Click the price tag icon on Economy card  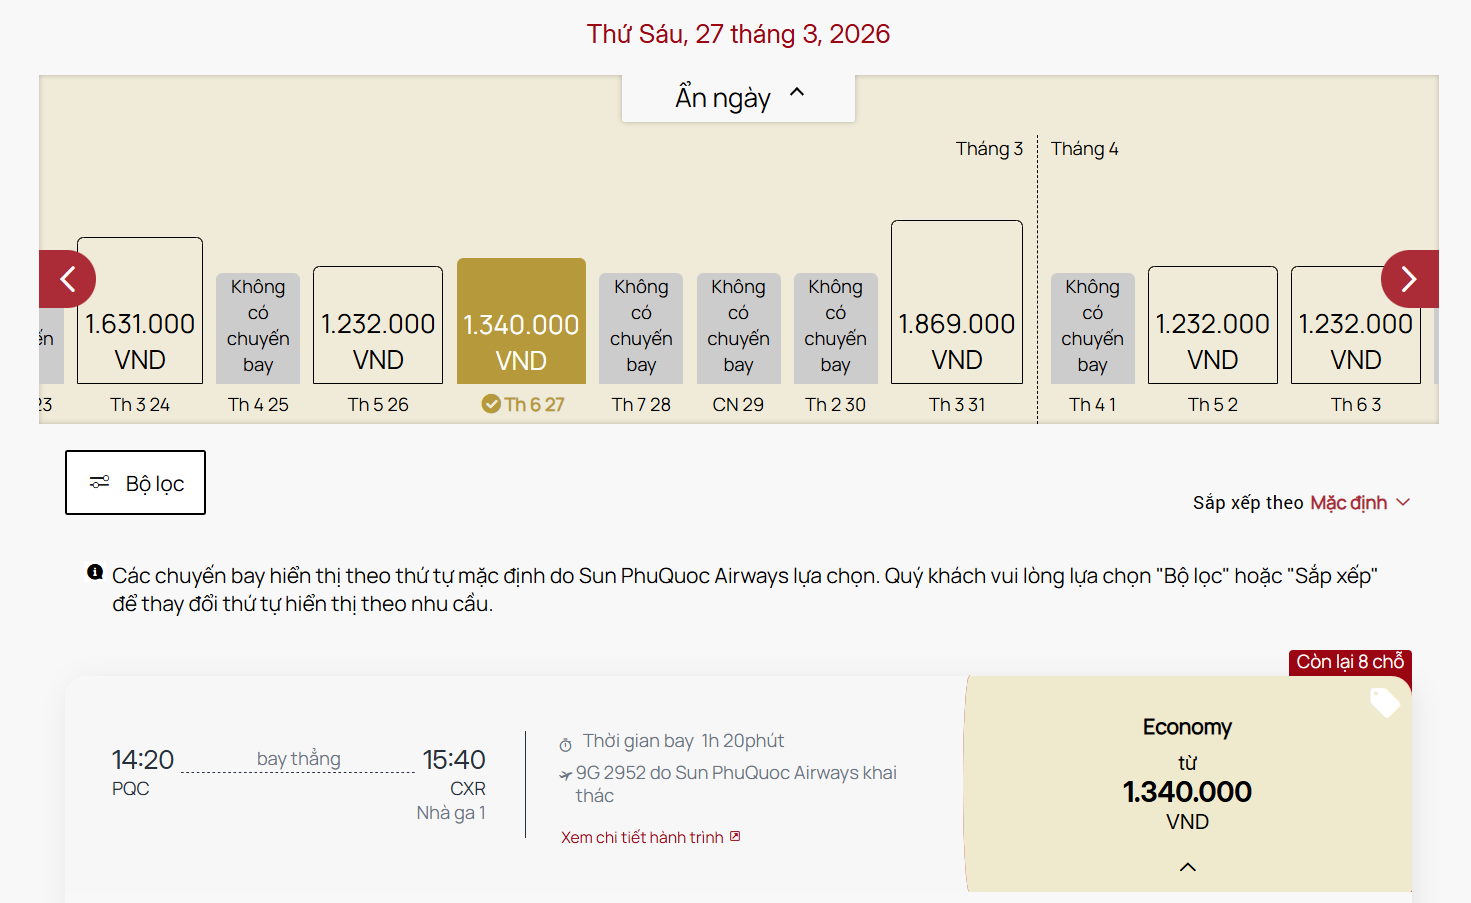[1384, 703]
